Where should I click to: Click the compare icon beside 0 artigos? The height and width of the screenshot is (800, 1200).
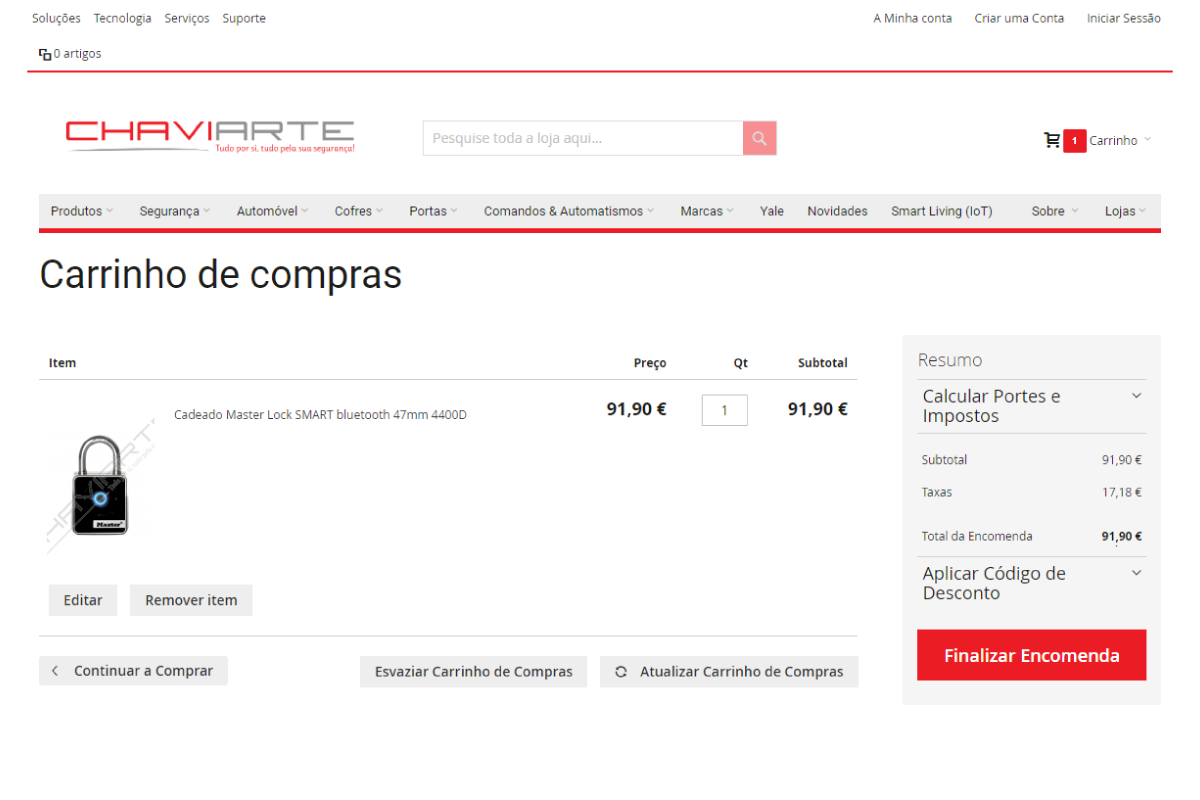[x=44, y=54]
